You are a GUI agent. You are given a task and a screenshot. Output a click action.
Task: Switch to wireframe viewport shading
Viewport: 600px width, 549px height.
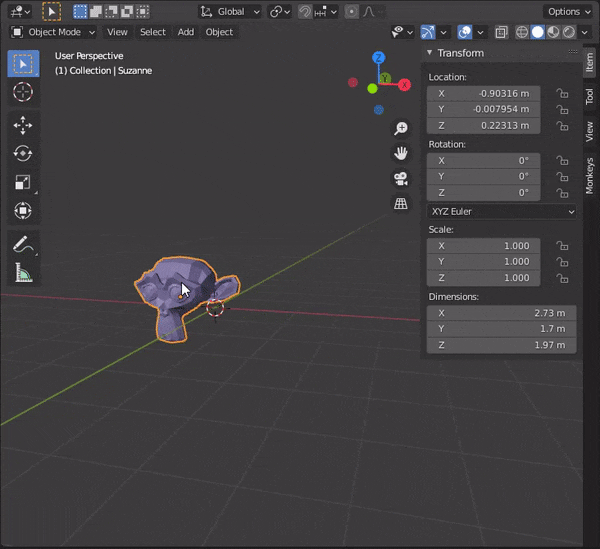tap(522, 33)
